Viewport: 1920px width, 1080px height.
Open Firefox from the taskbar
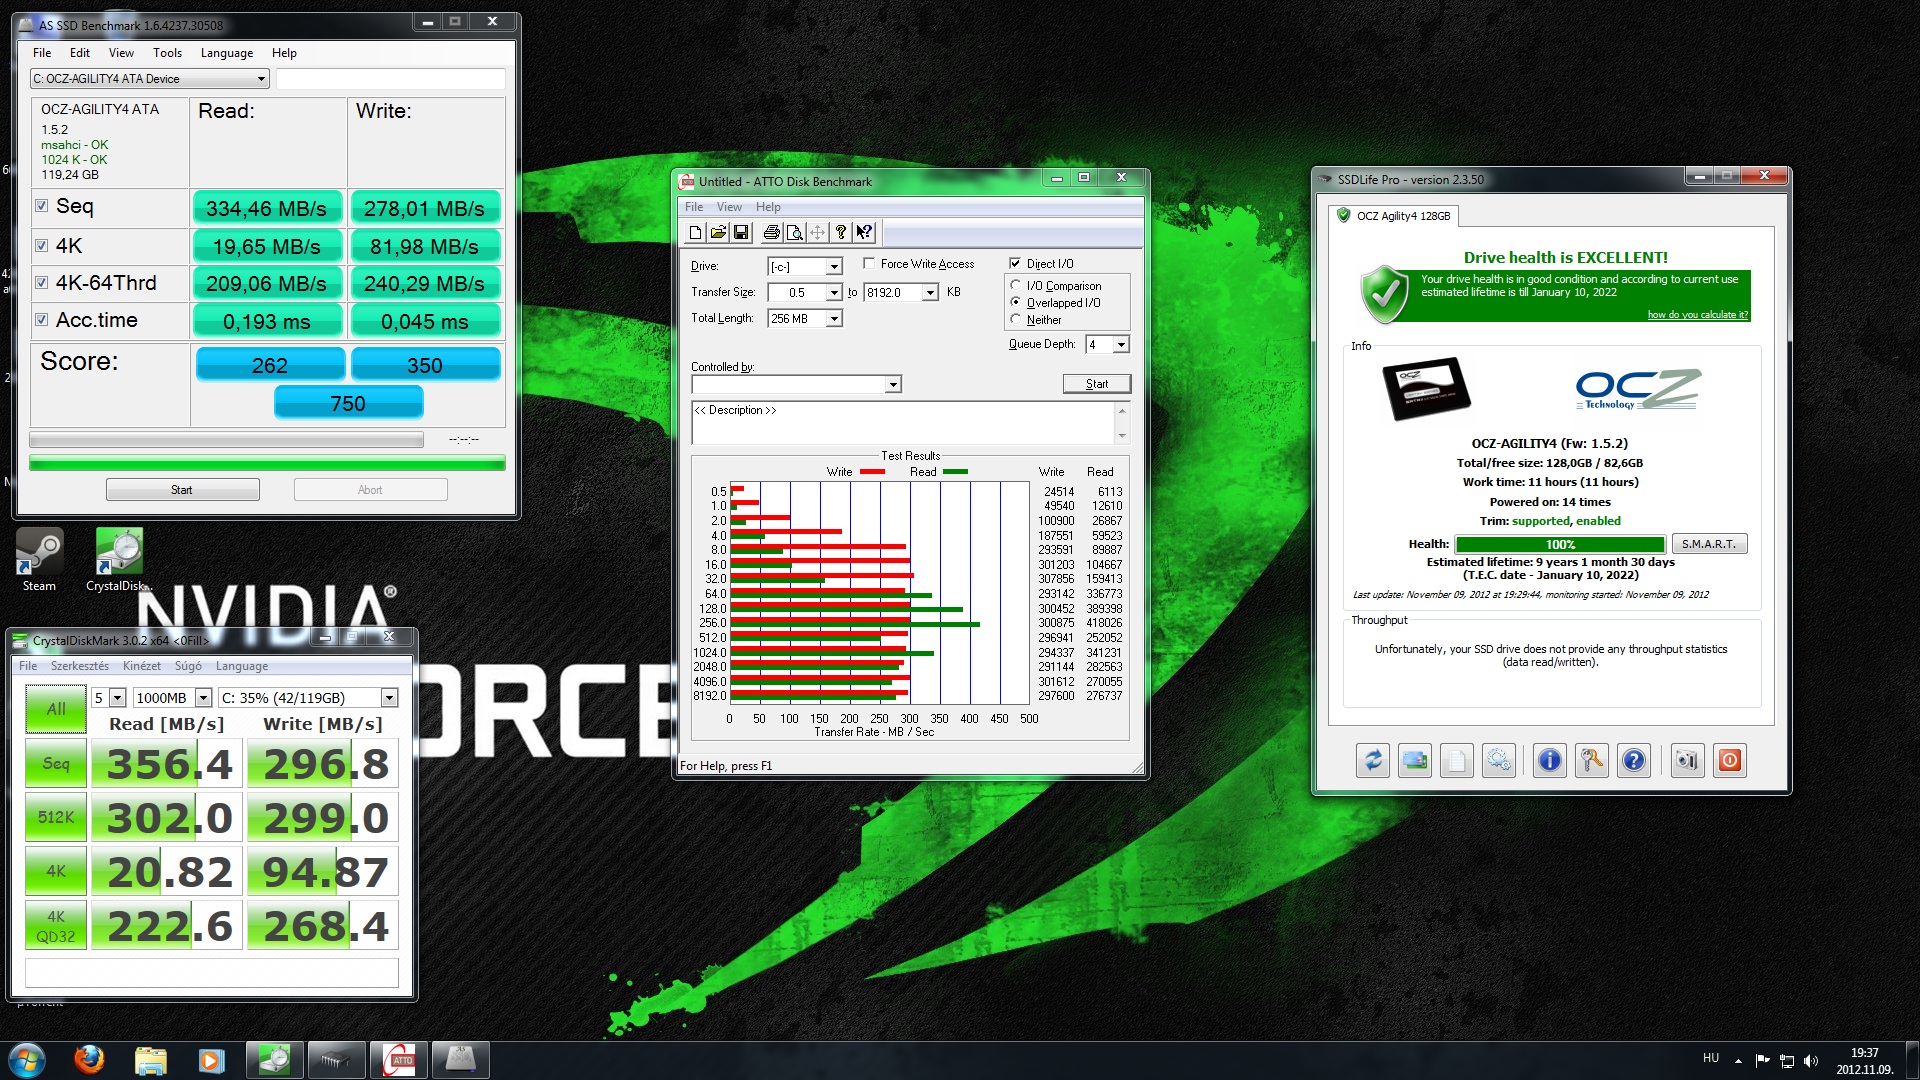click(x=89, y=1060)
